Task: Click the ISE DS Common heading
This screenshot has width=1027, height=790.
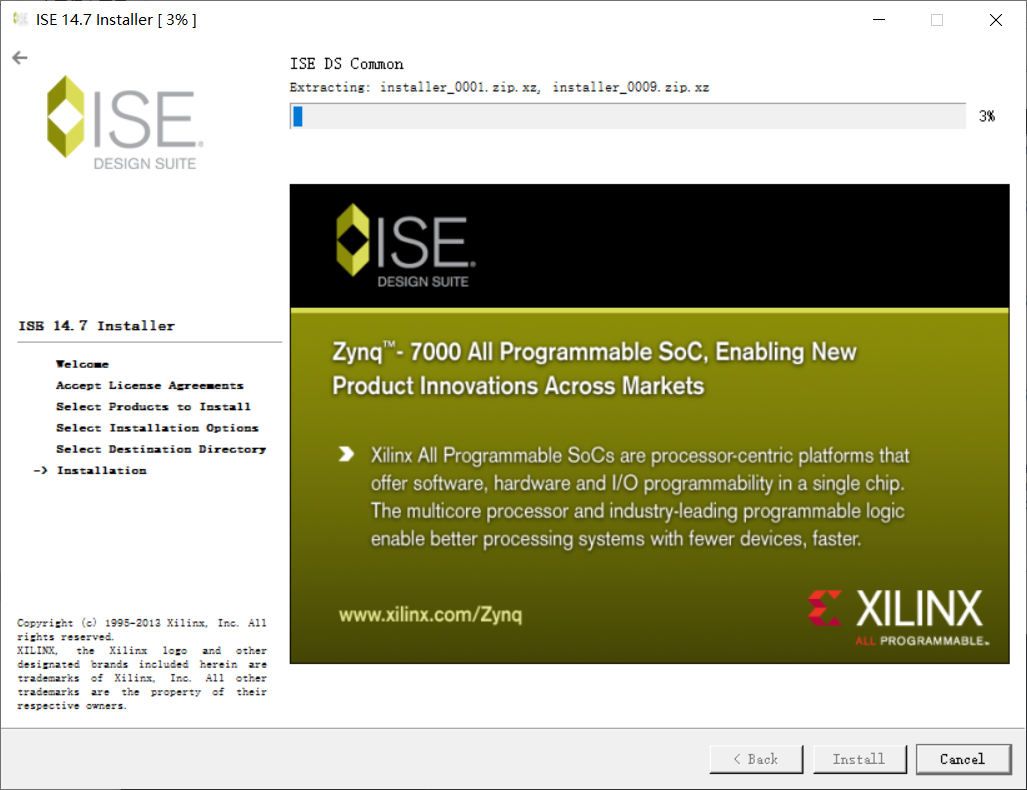Action: click(346, 64)
